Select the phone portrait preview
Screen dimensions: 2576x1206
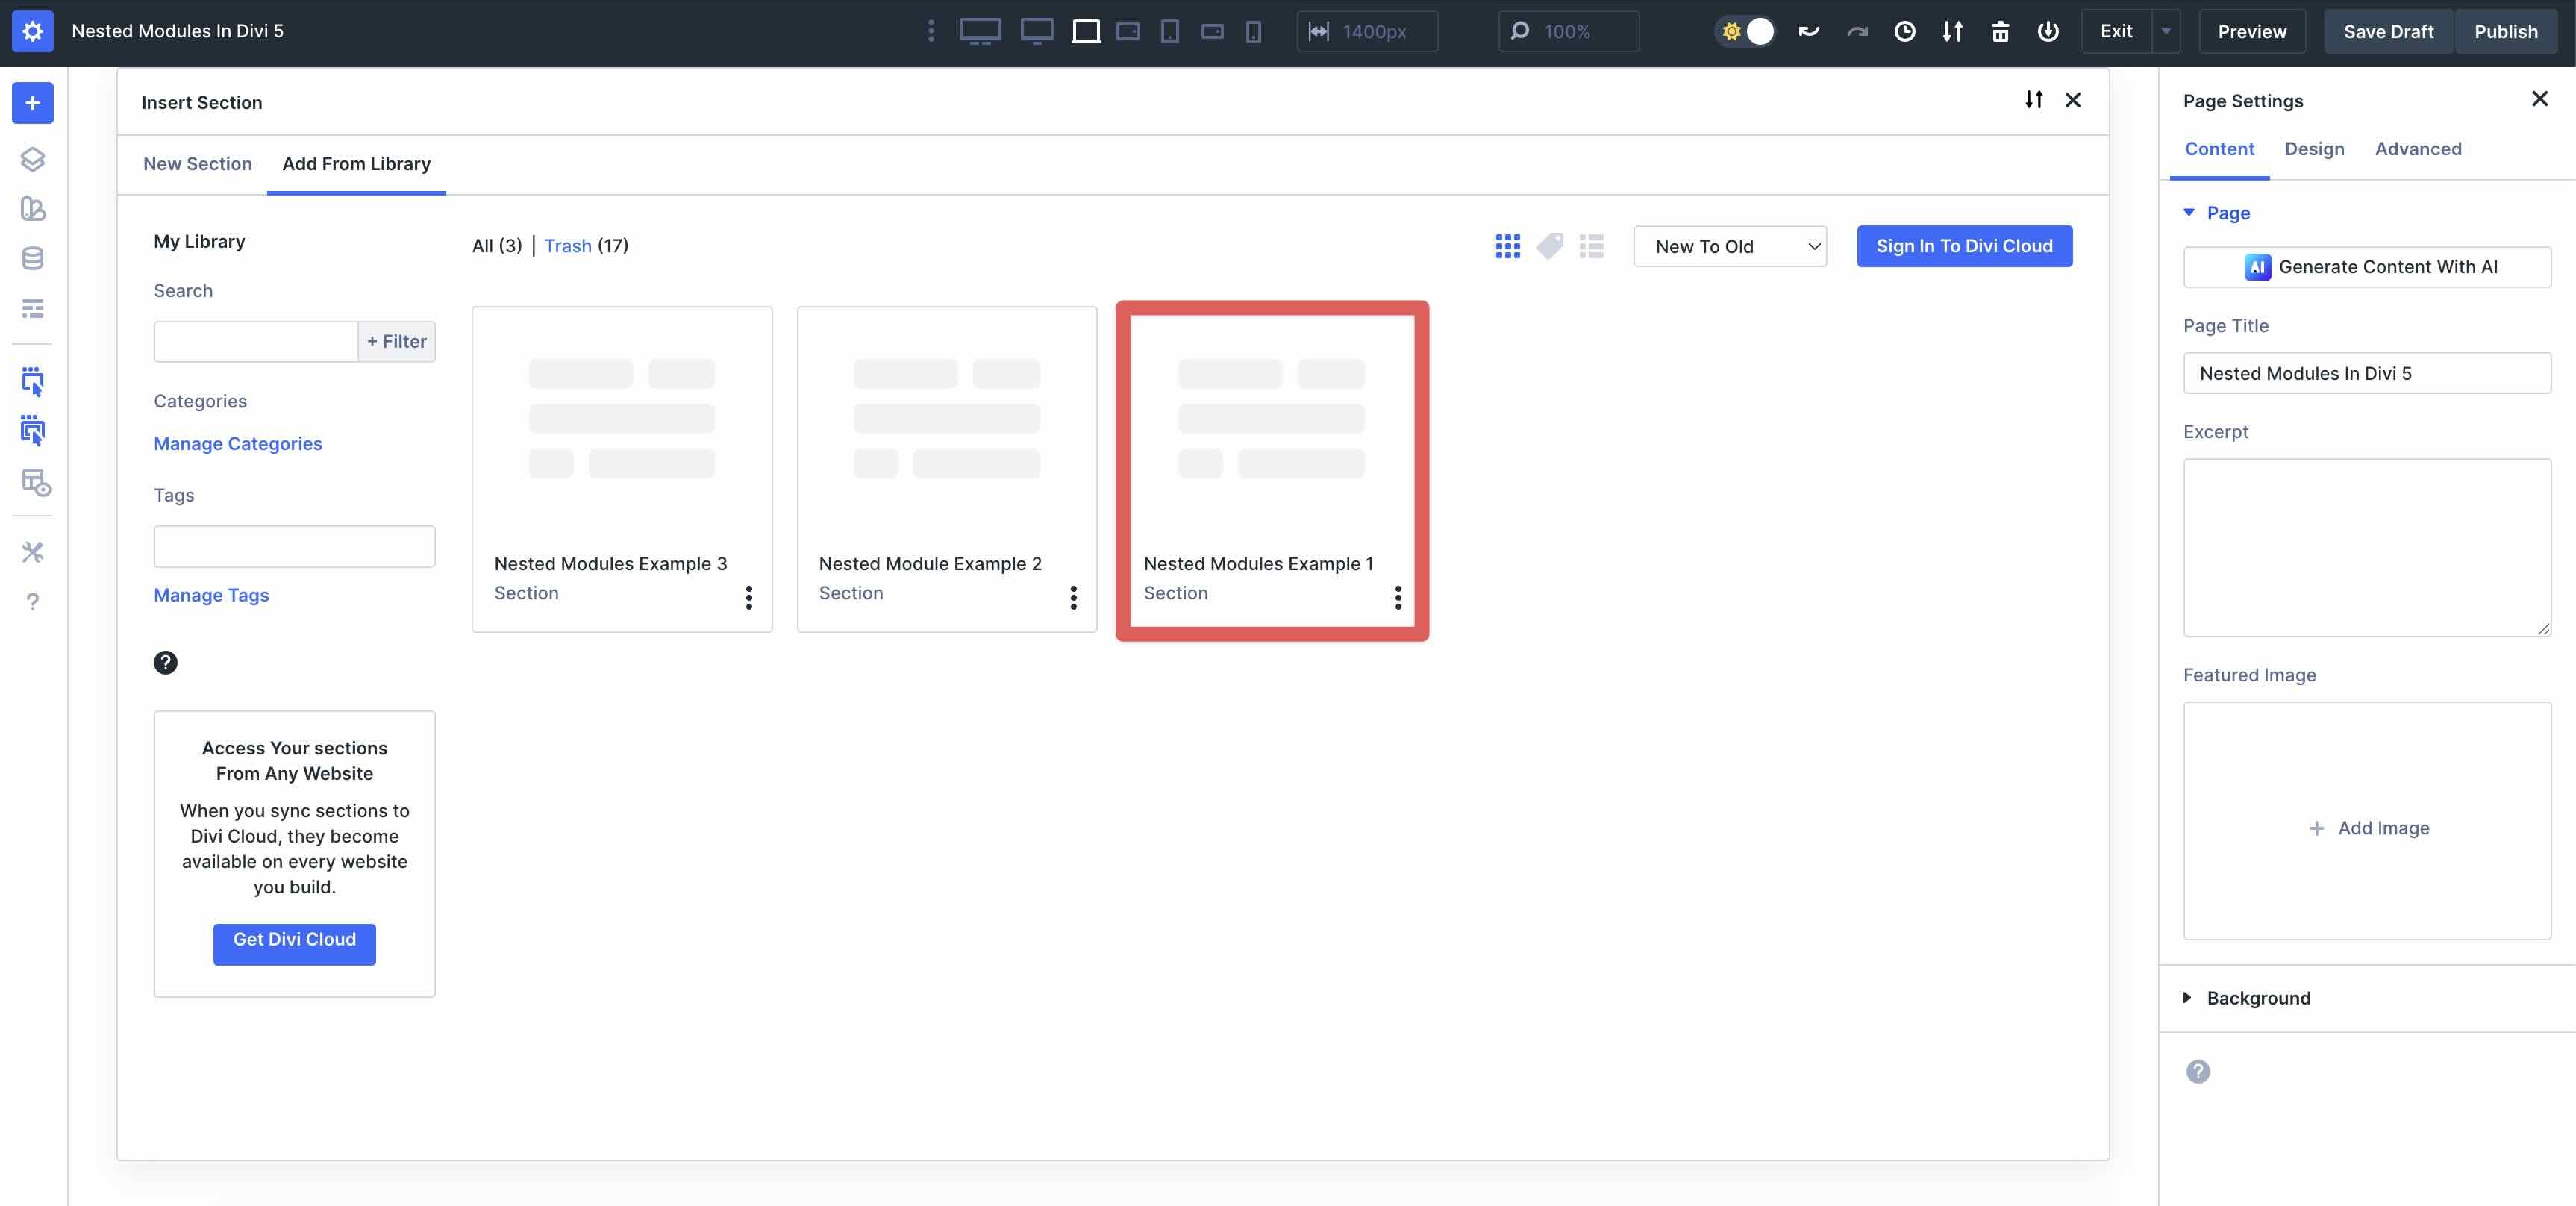pyautogui.click(x=1252, y=31)
